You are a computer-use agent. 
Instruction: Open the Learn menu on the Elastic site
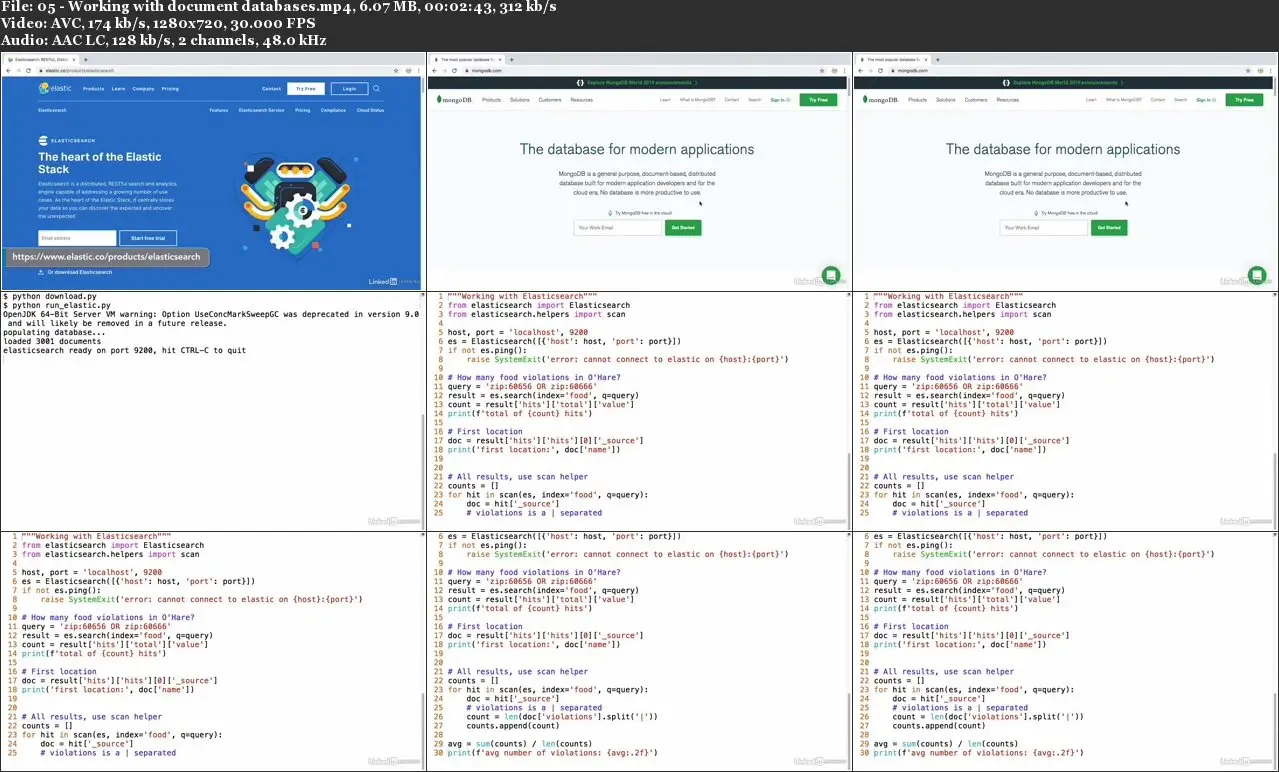pos(118,89)
